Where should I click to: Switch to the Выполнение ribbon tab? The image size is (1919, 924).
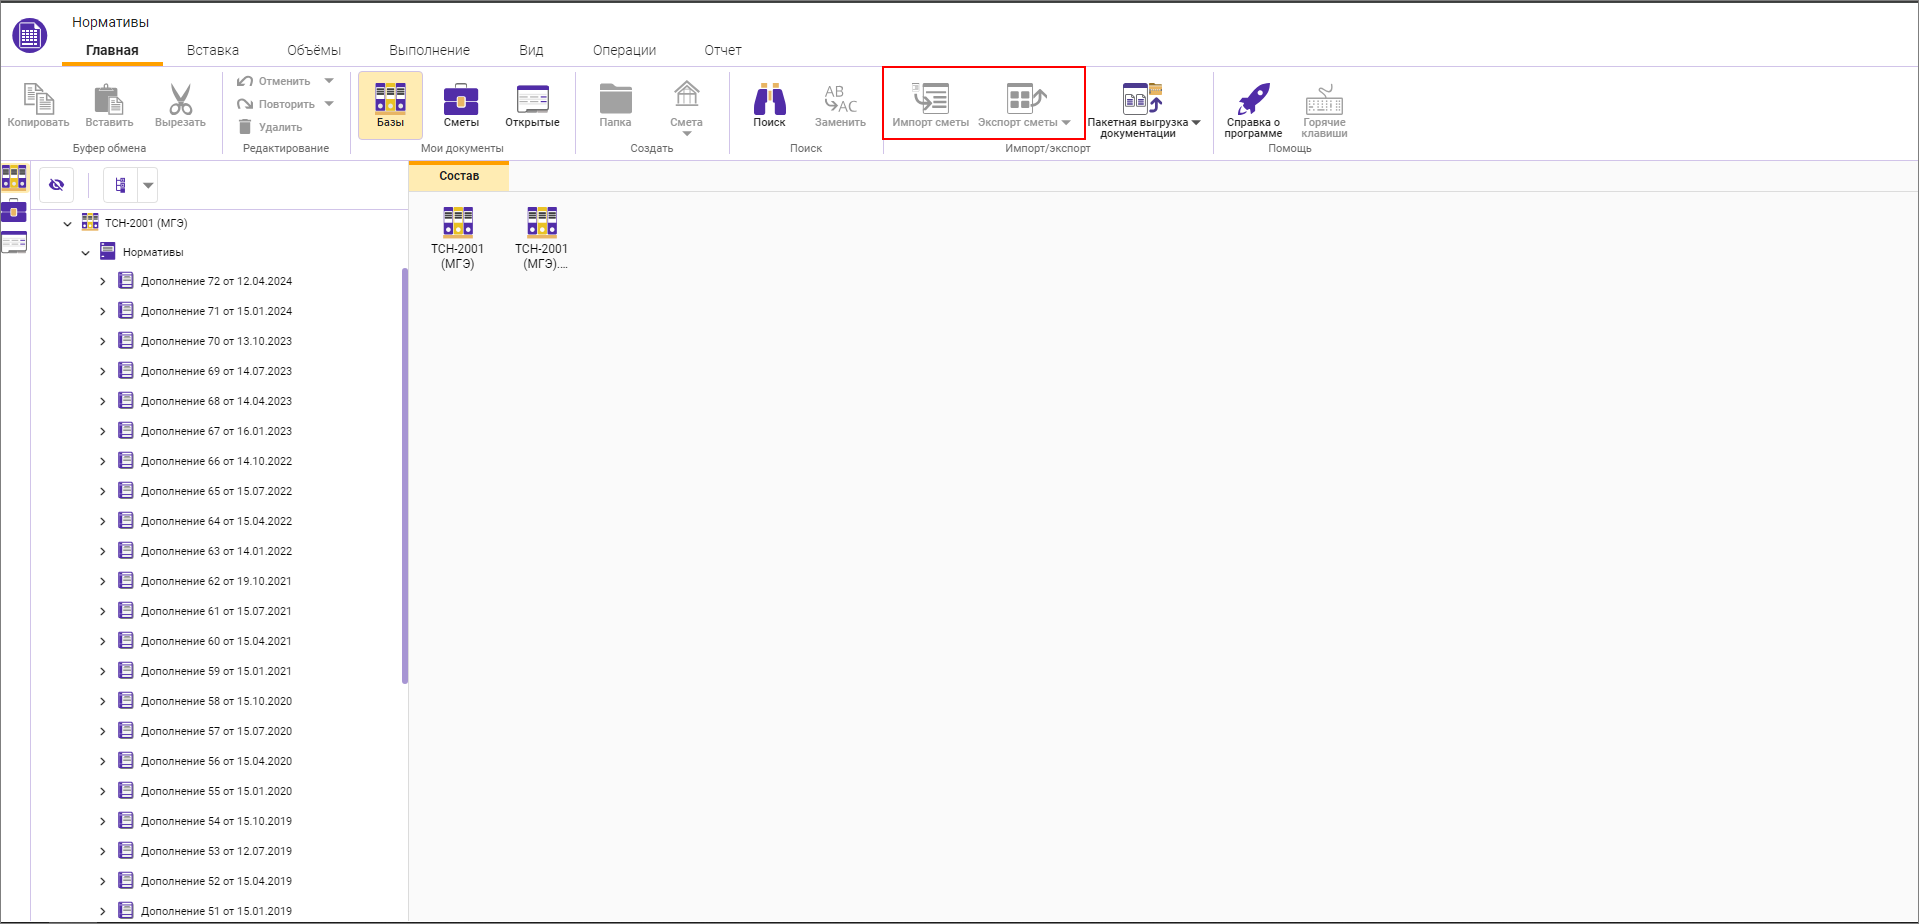tap(429, 50)
